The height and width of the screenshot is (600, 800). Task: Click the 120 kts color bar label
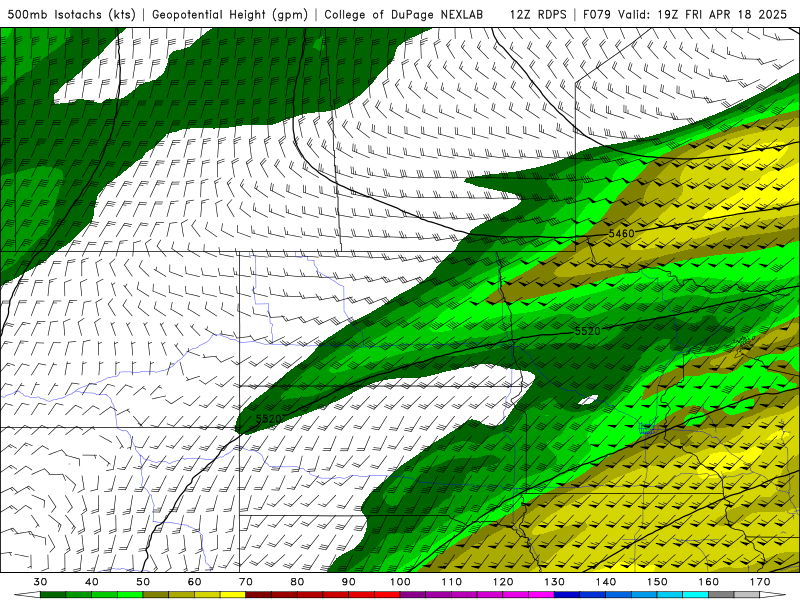click(503, 582)
